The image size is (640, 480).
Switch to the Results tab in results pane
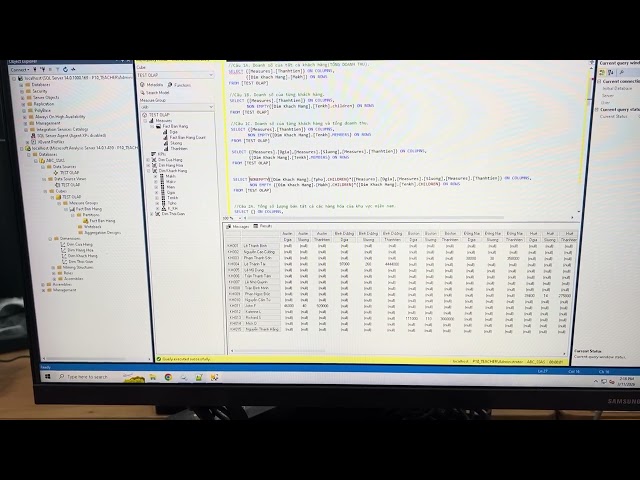coord(262,226)
